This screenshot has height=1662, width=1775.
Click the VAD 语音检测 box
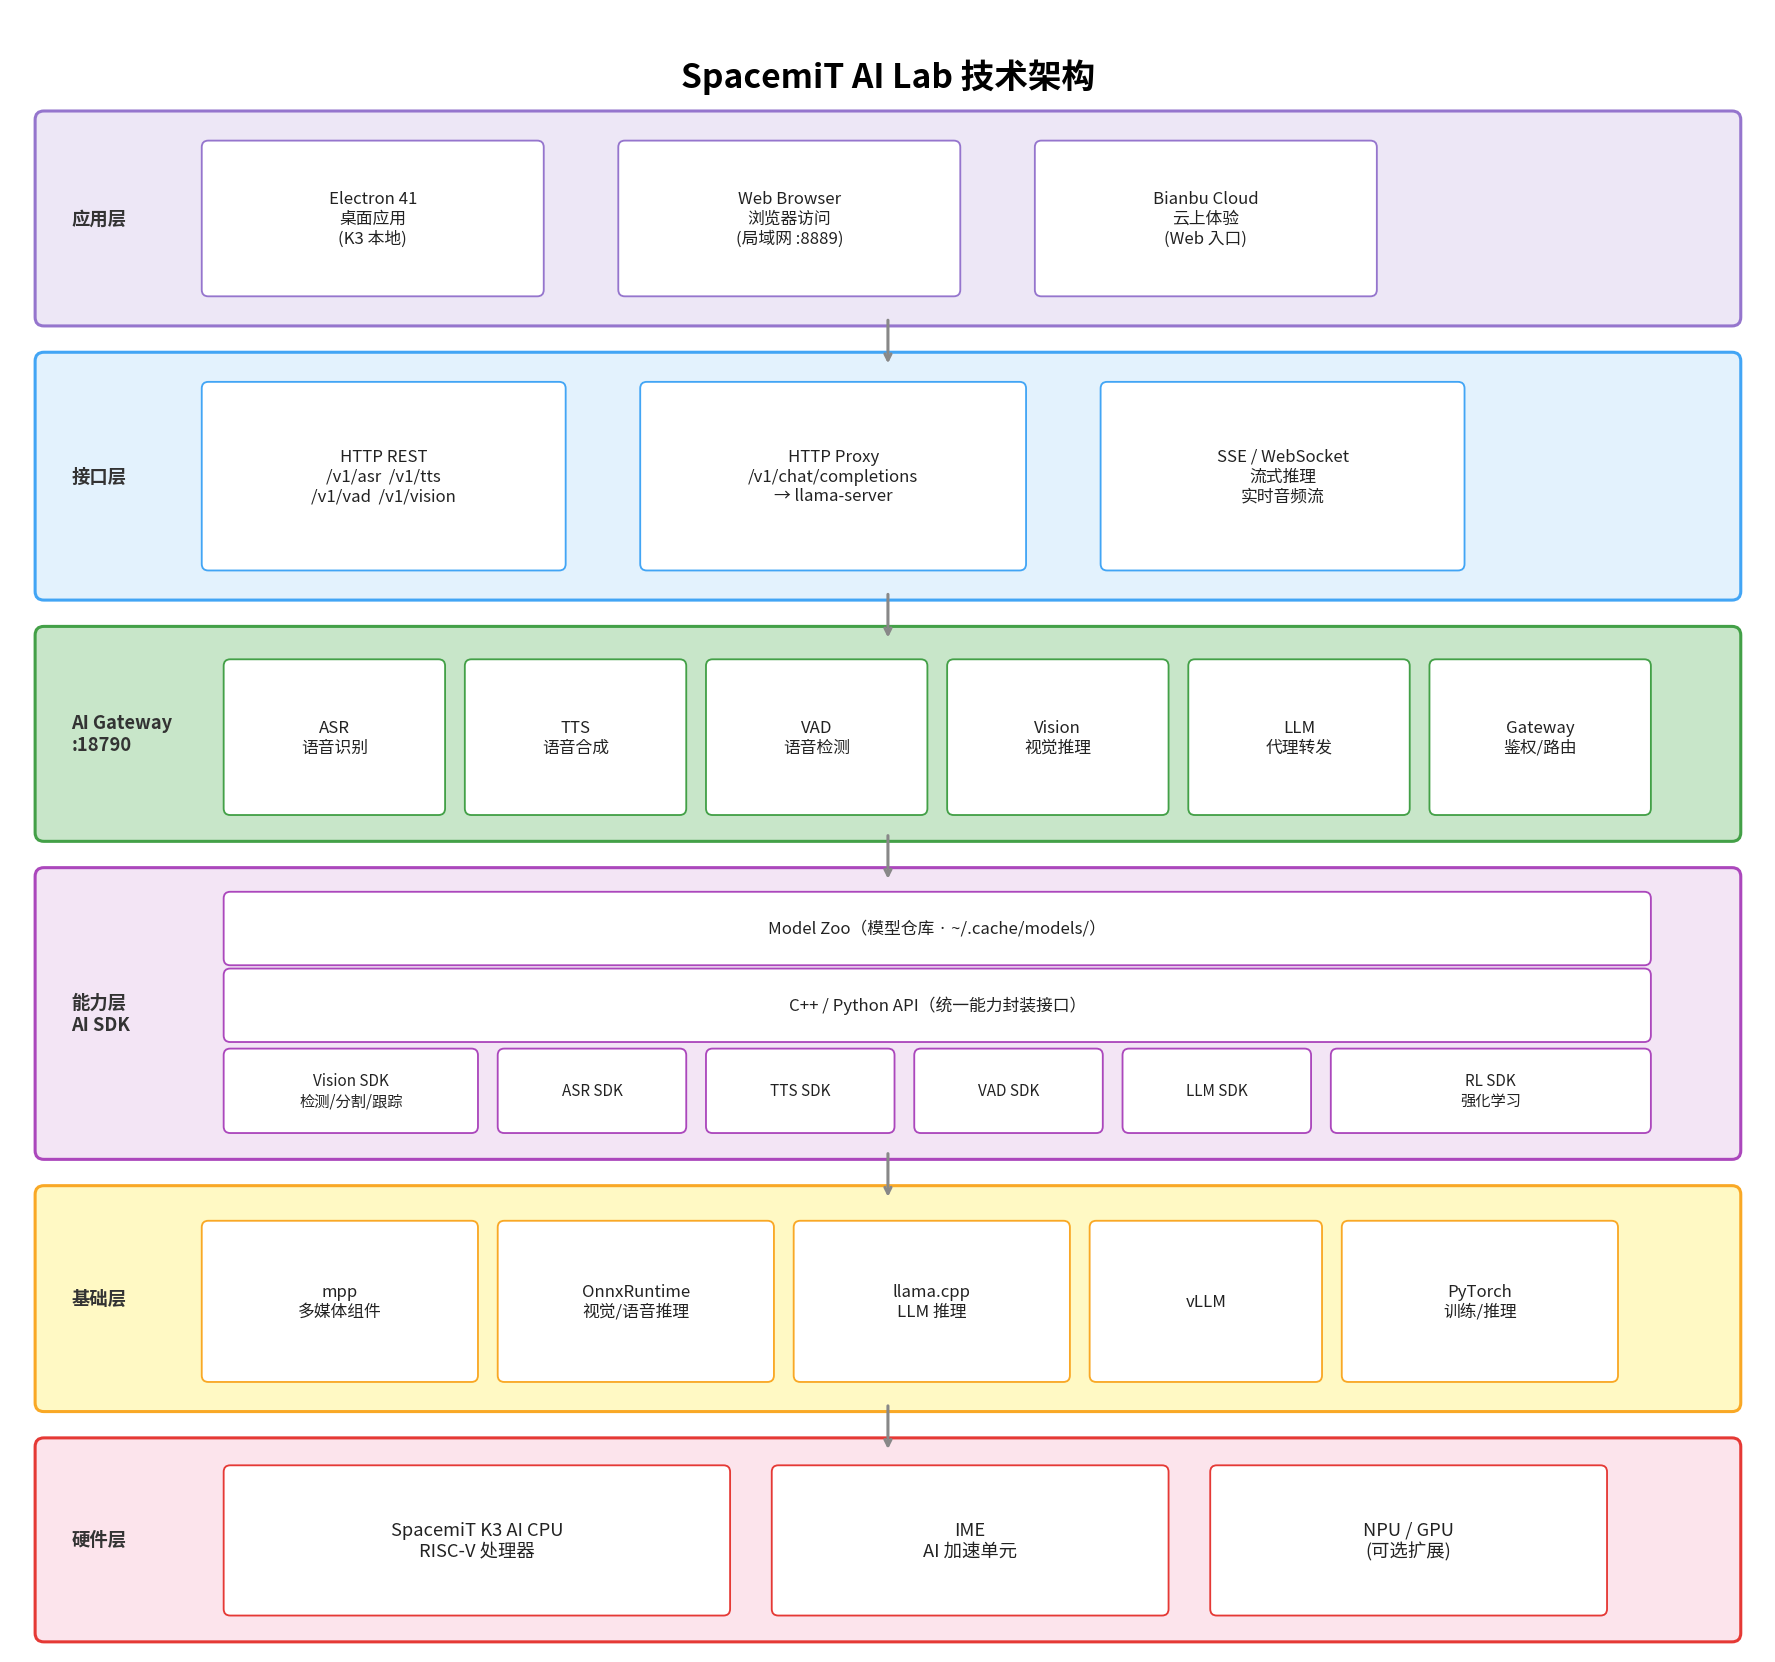817,737
